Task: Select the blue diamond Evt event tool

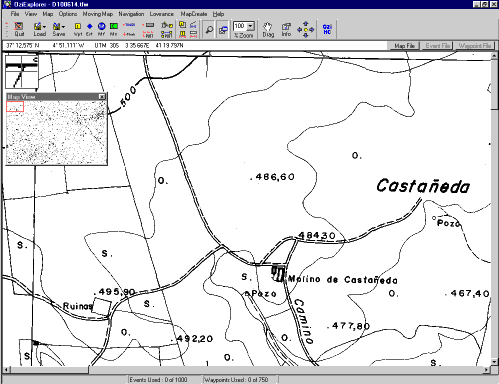Action: [x=89, y=29]
